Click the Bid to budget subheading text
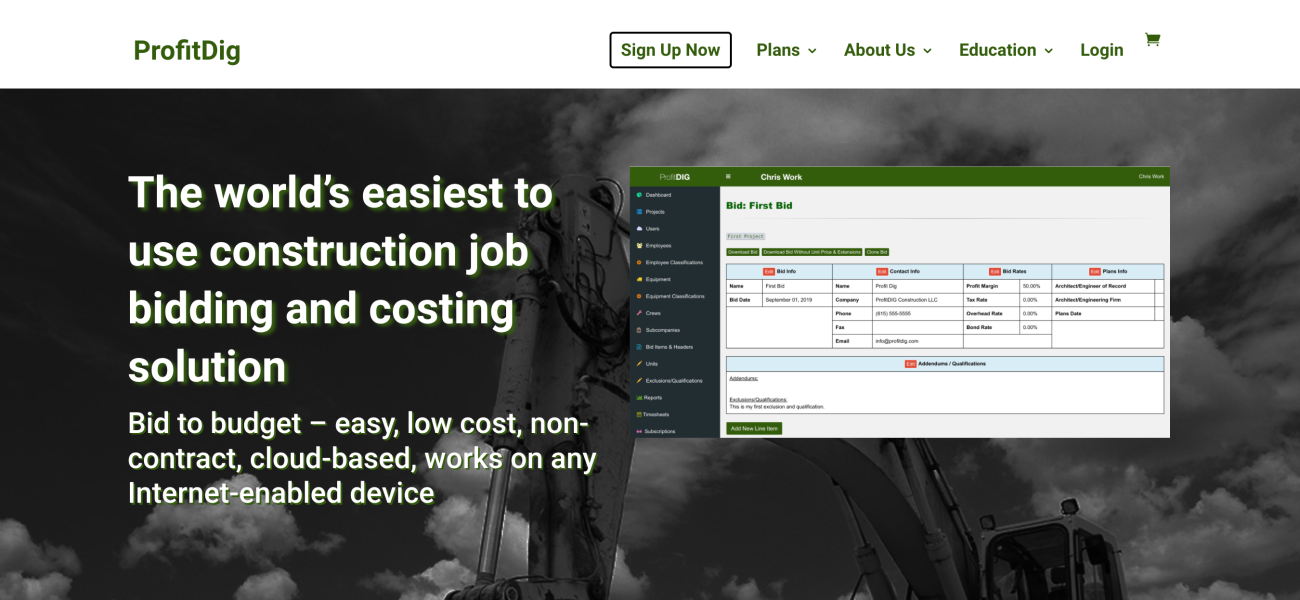Screen dimensions: 1300x600 click(362, 458)
